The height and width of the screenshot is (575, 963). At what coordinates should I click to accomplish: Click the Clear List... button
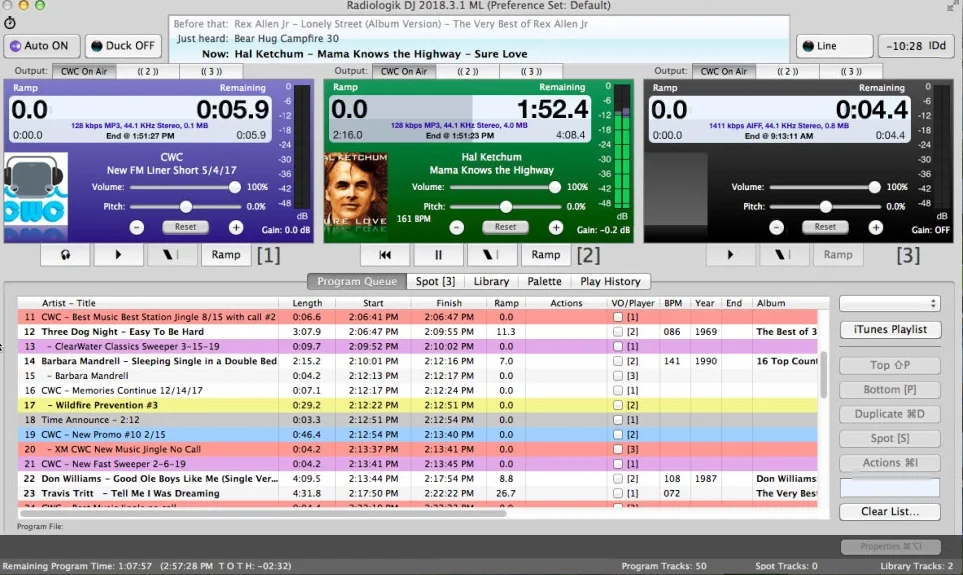pyautogui.click(x=890, y=512)
